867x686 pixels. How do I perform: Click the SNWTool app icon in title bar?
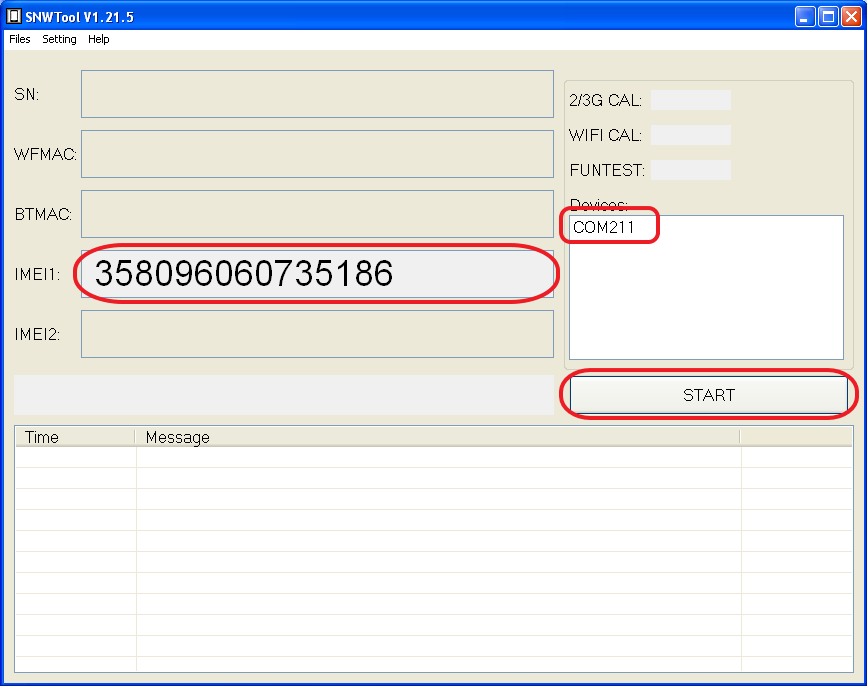[x=14, y=16]
